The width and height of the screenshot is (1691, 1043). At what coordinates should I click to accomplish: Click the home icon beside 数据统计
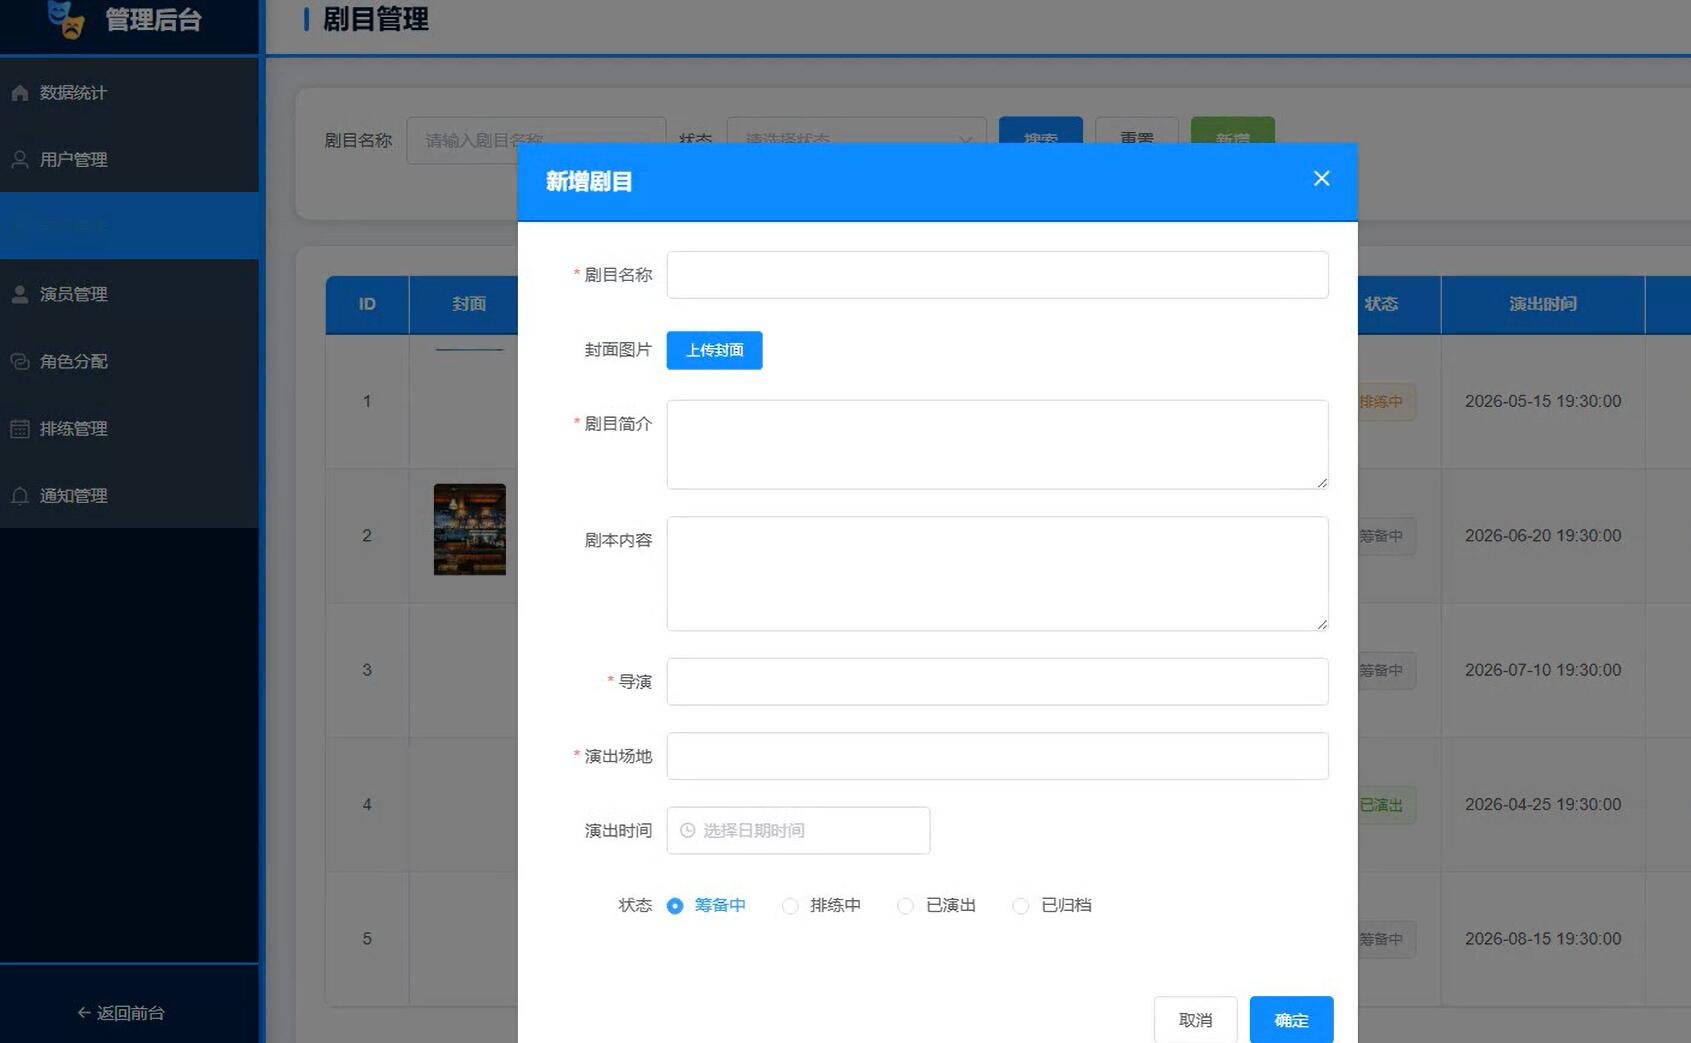click(x=20, y=93)
